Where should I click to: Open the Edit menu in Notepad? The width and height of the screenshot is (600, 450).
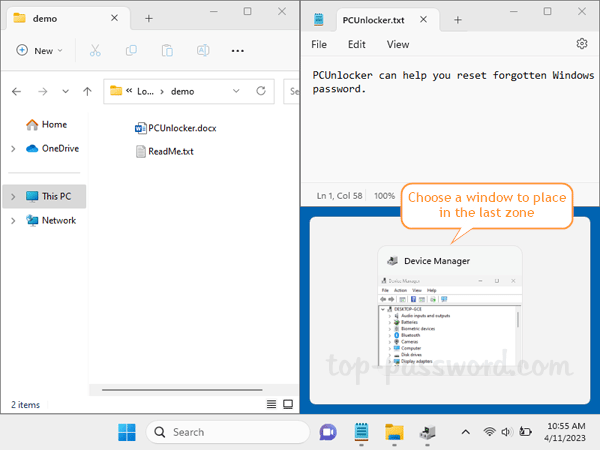[357, 44]
